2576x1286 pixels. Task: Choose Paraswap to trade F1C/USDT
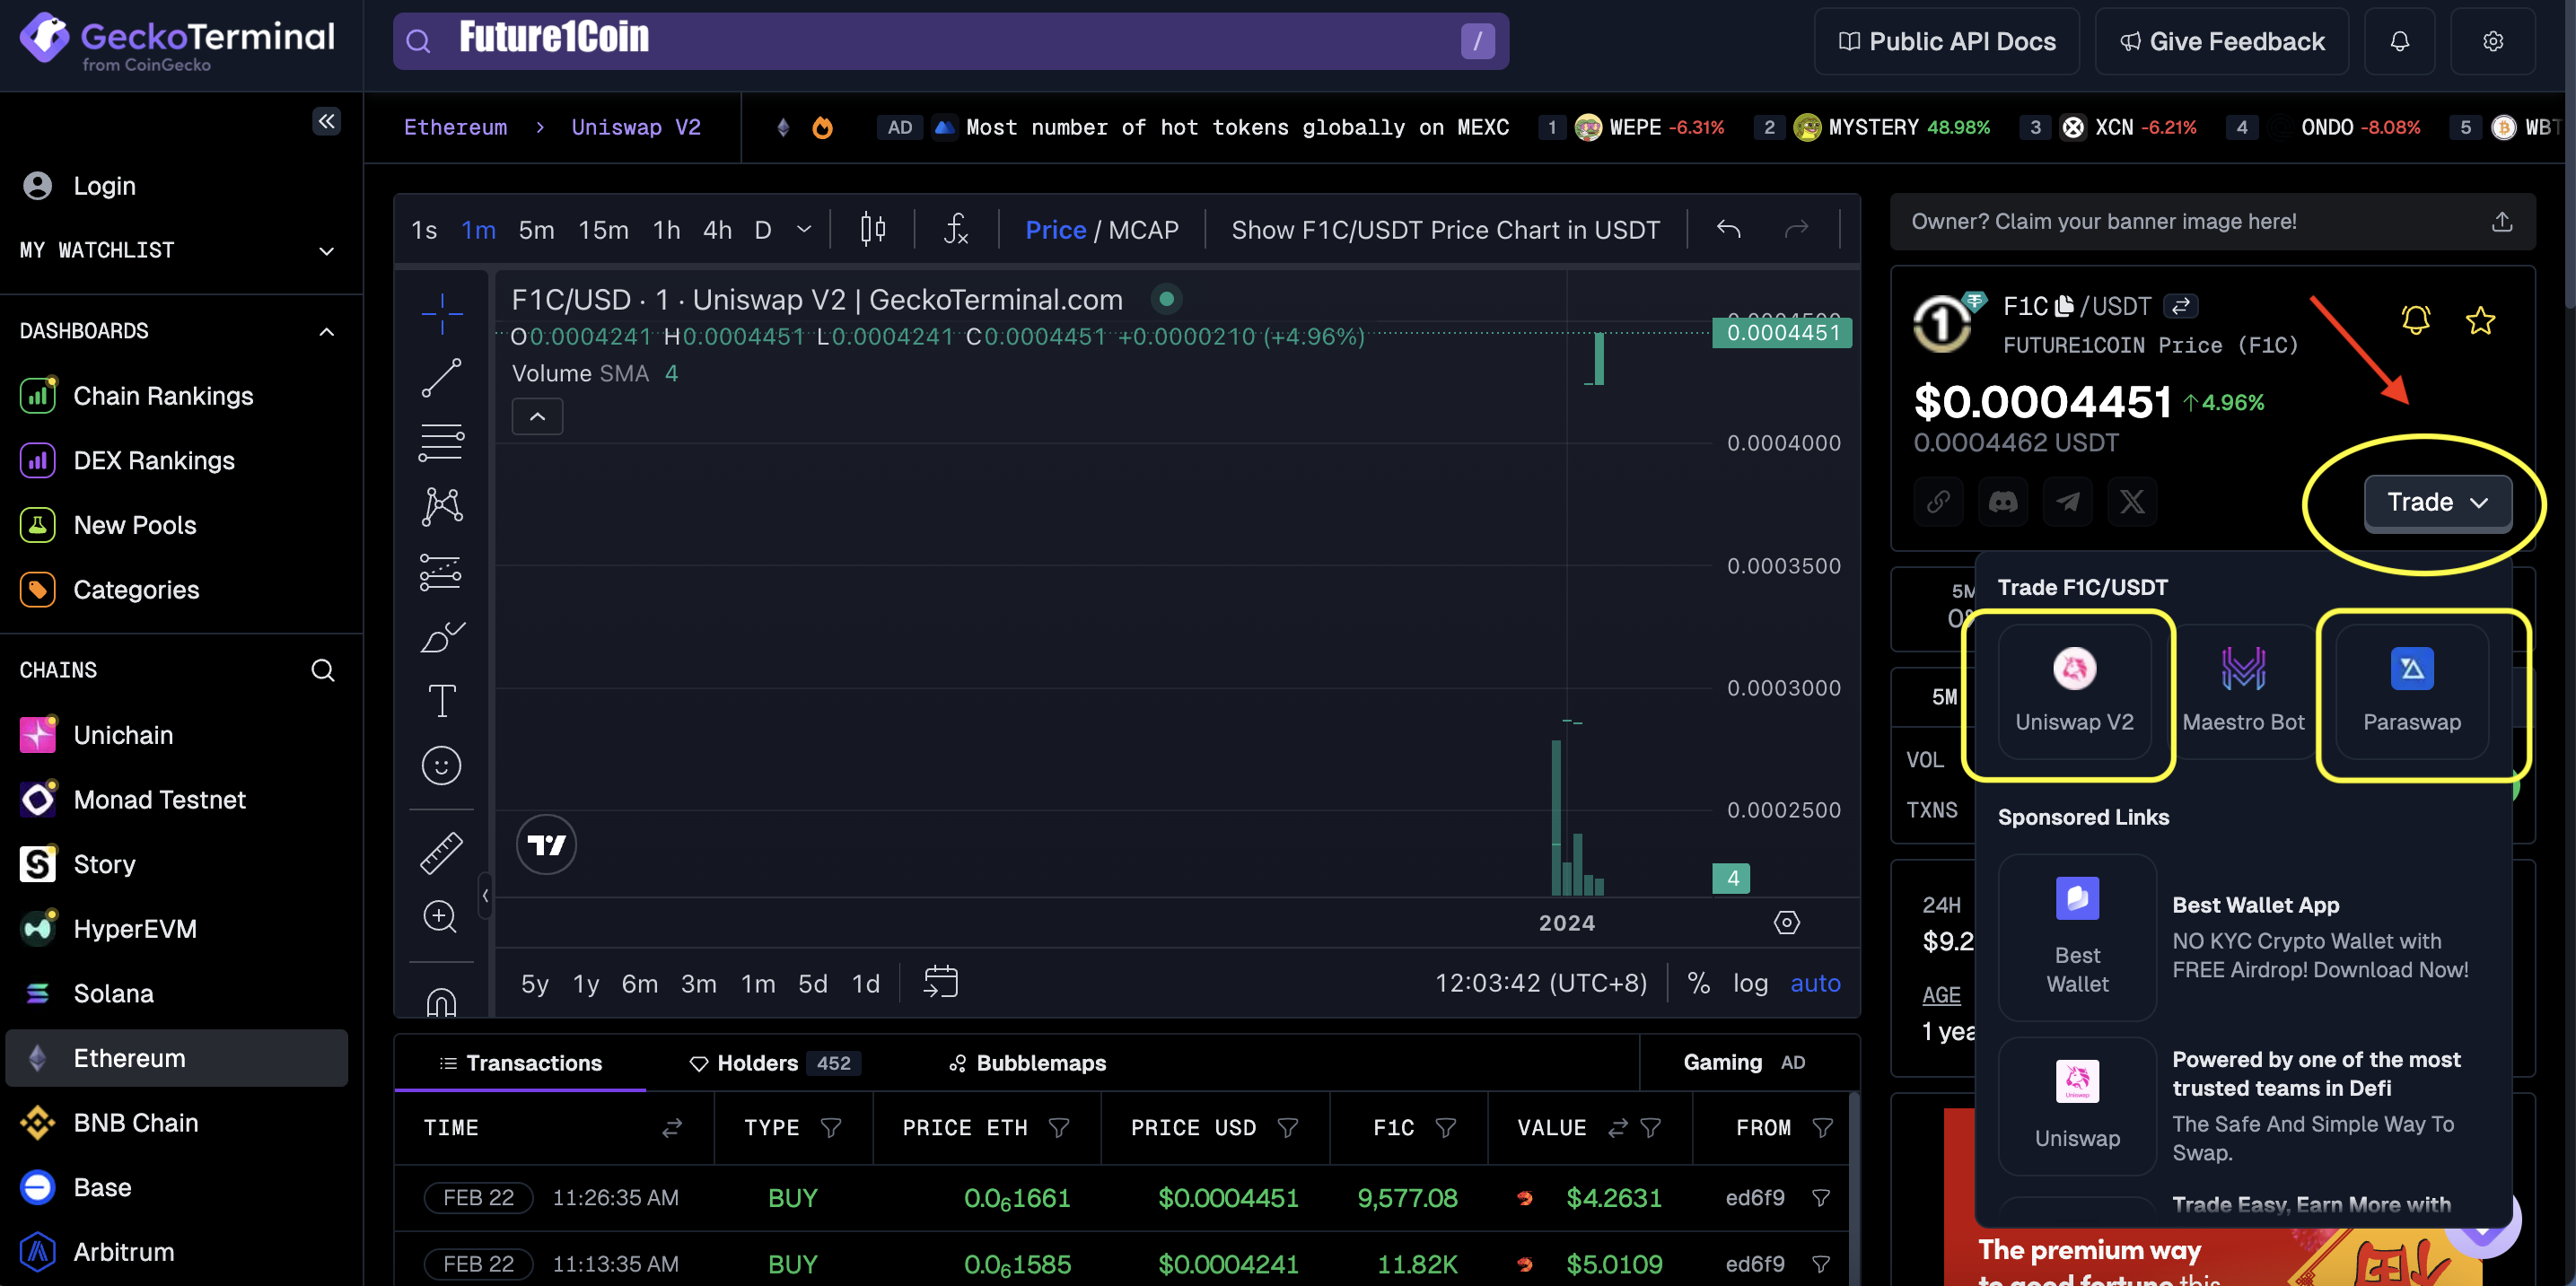click(x=2411, y=691)
